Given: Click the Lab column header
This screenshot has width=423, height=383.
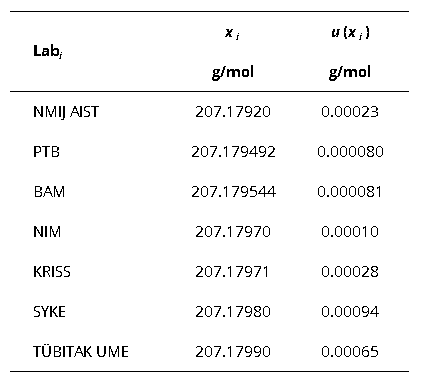Looking at the screenshot, I should click(x=48, y=51).
